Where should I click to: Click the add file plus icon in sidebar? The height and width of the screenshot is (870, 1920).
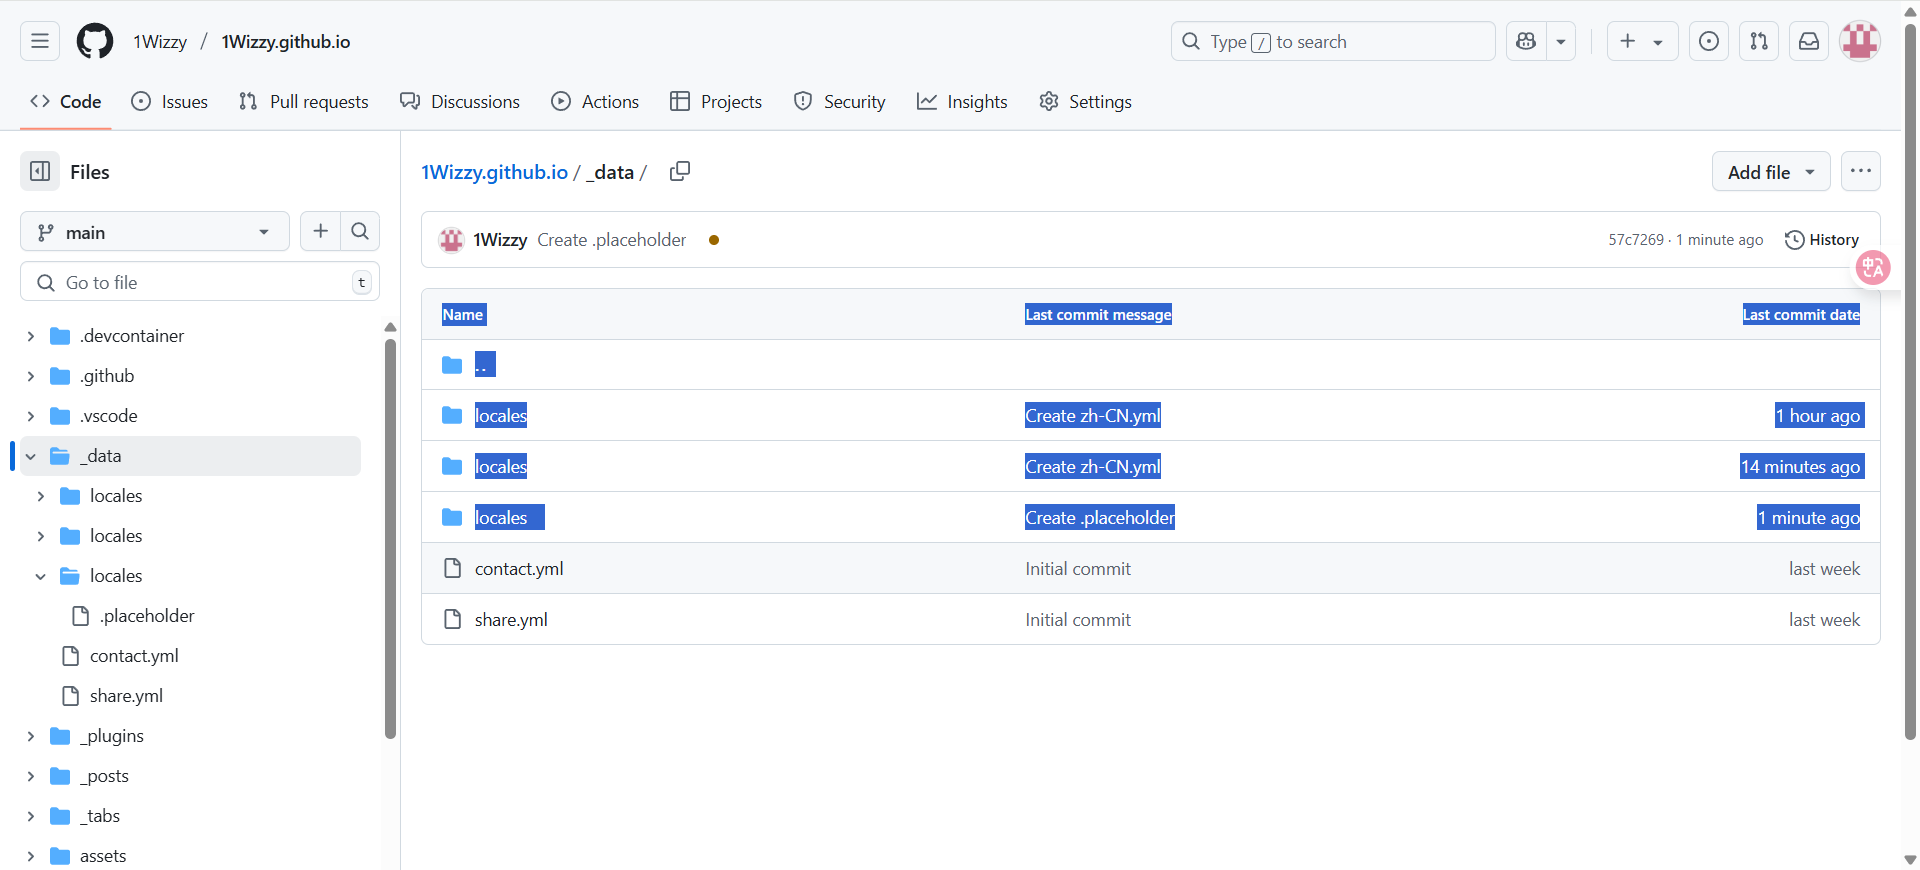click(320, 232)
